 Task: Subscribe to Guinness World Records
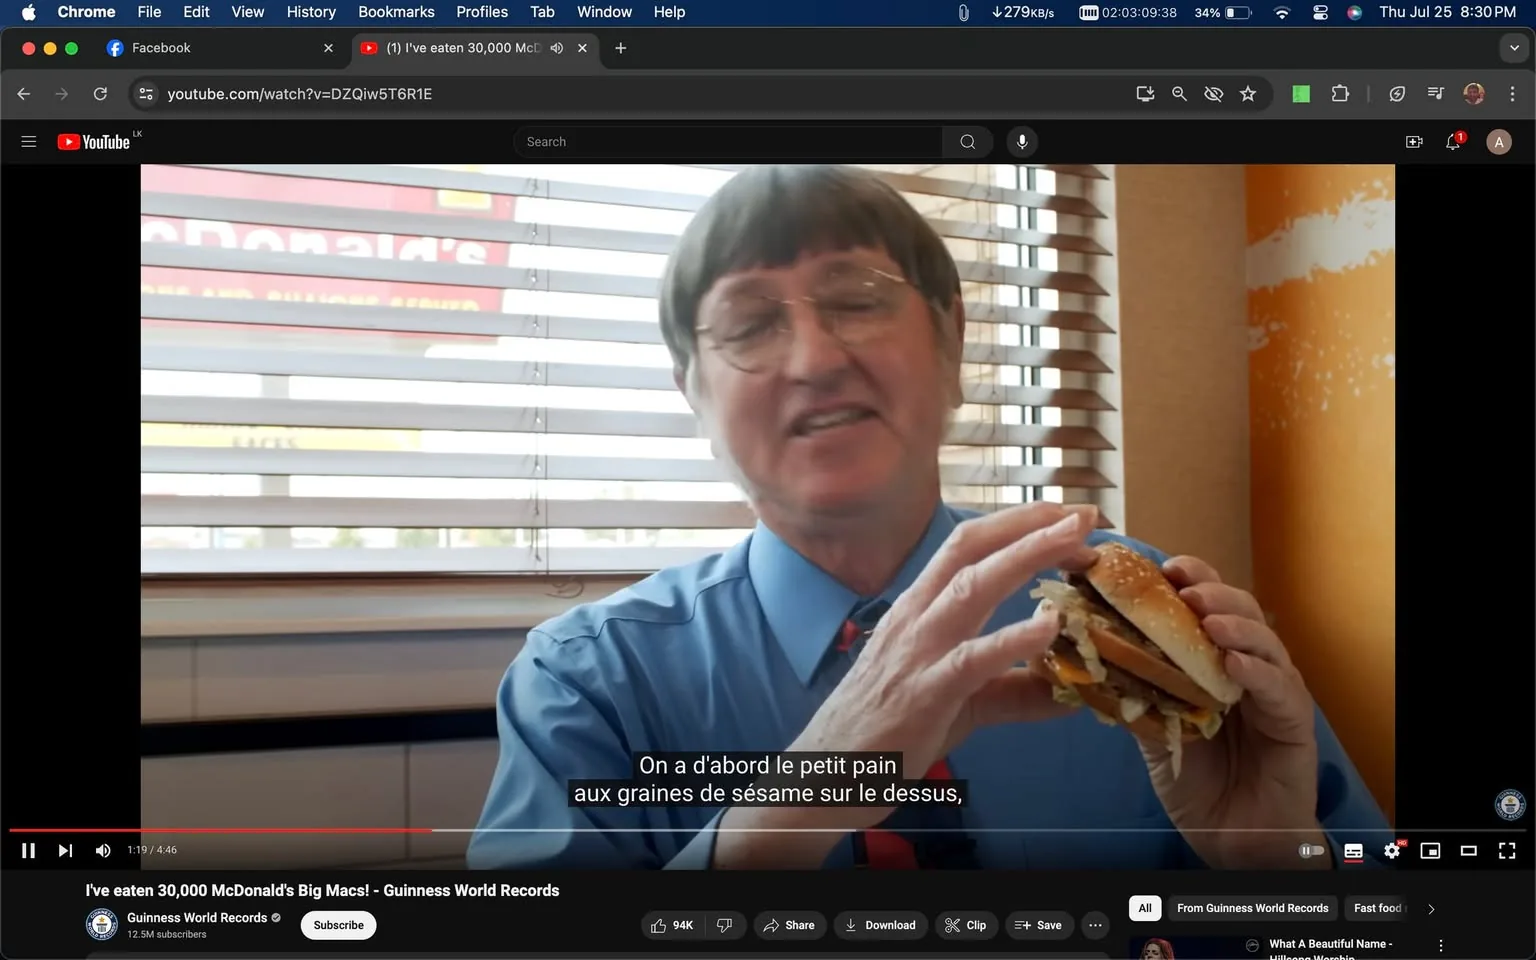point(337,925)
